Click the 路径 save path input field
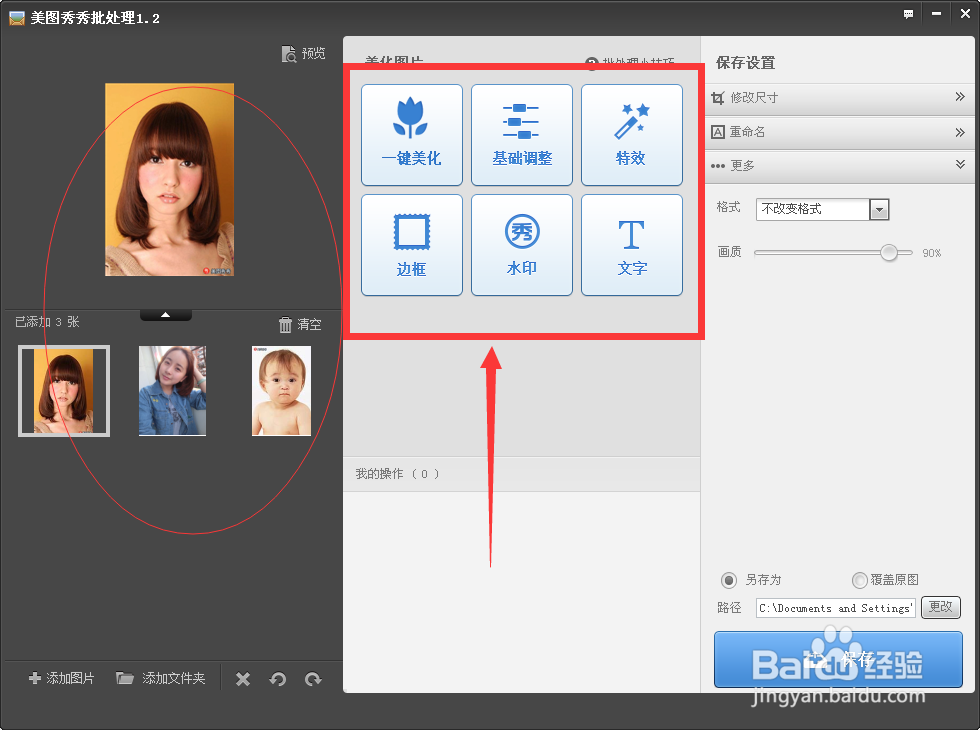Image resolution: width=980 pixels, height=730 pixels. pos(836,608)
